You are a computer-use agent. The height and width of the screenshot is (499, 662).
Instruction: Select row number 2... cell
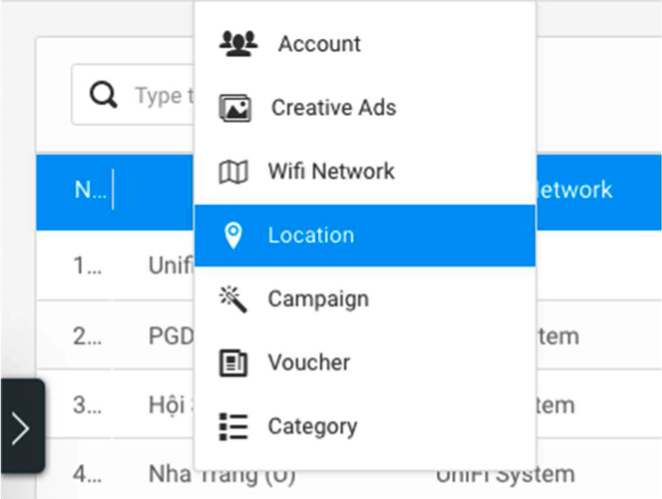point(87,336)
